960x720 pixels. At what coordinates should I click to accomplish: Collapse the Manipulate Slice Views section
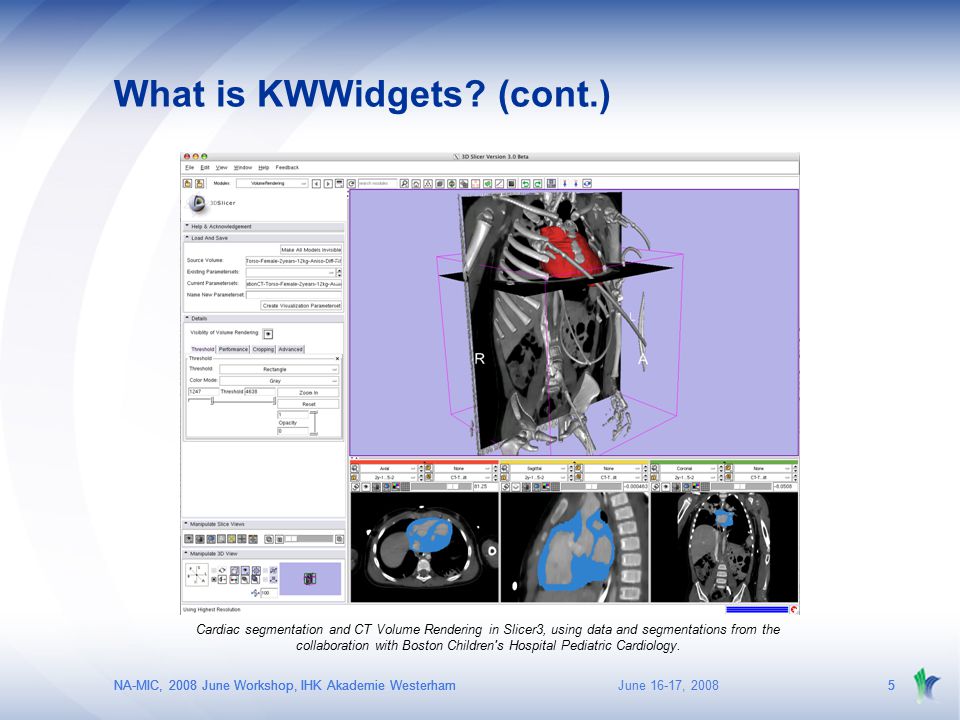(263, 524)
